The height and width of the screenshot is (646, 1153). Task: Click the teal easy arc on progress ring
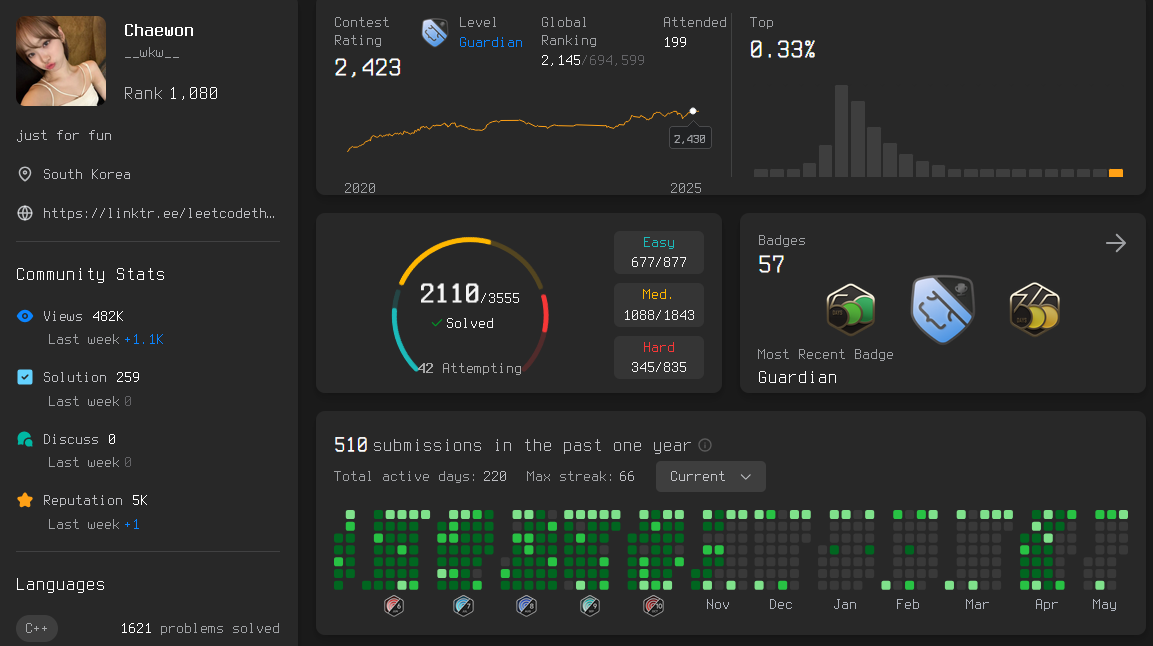pyautogui.click(x=401, y=340)
